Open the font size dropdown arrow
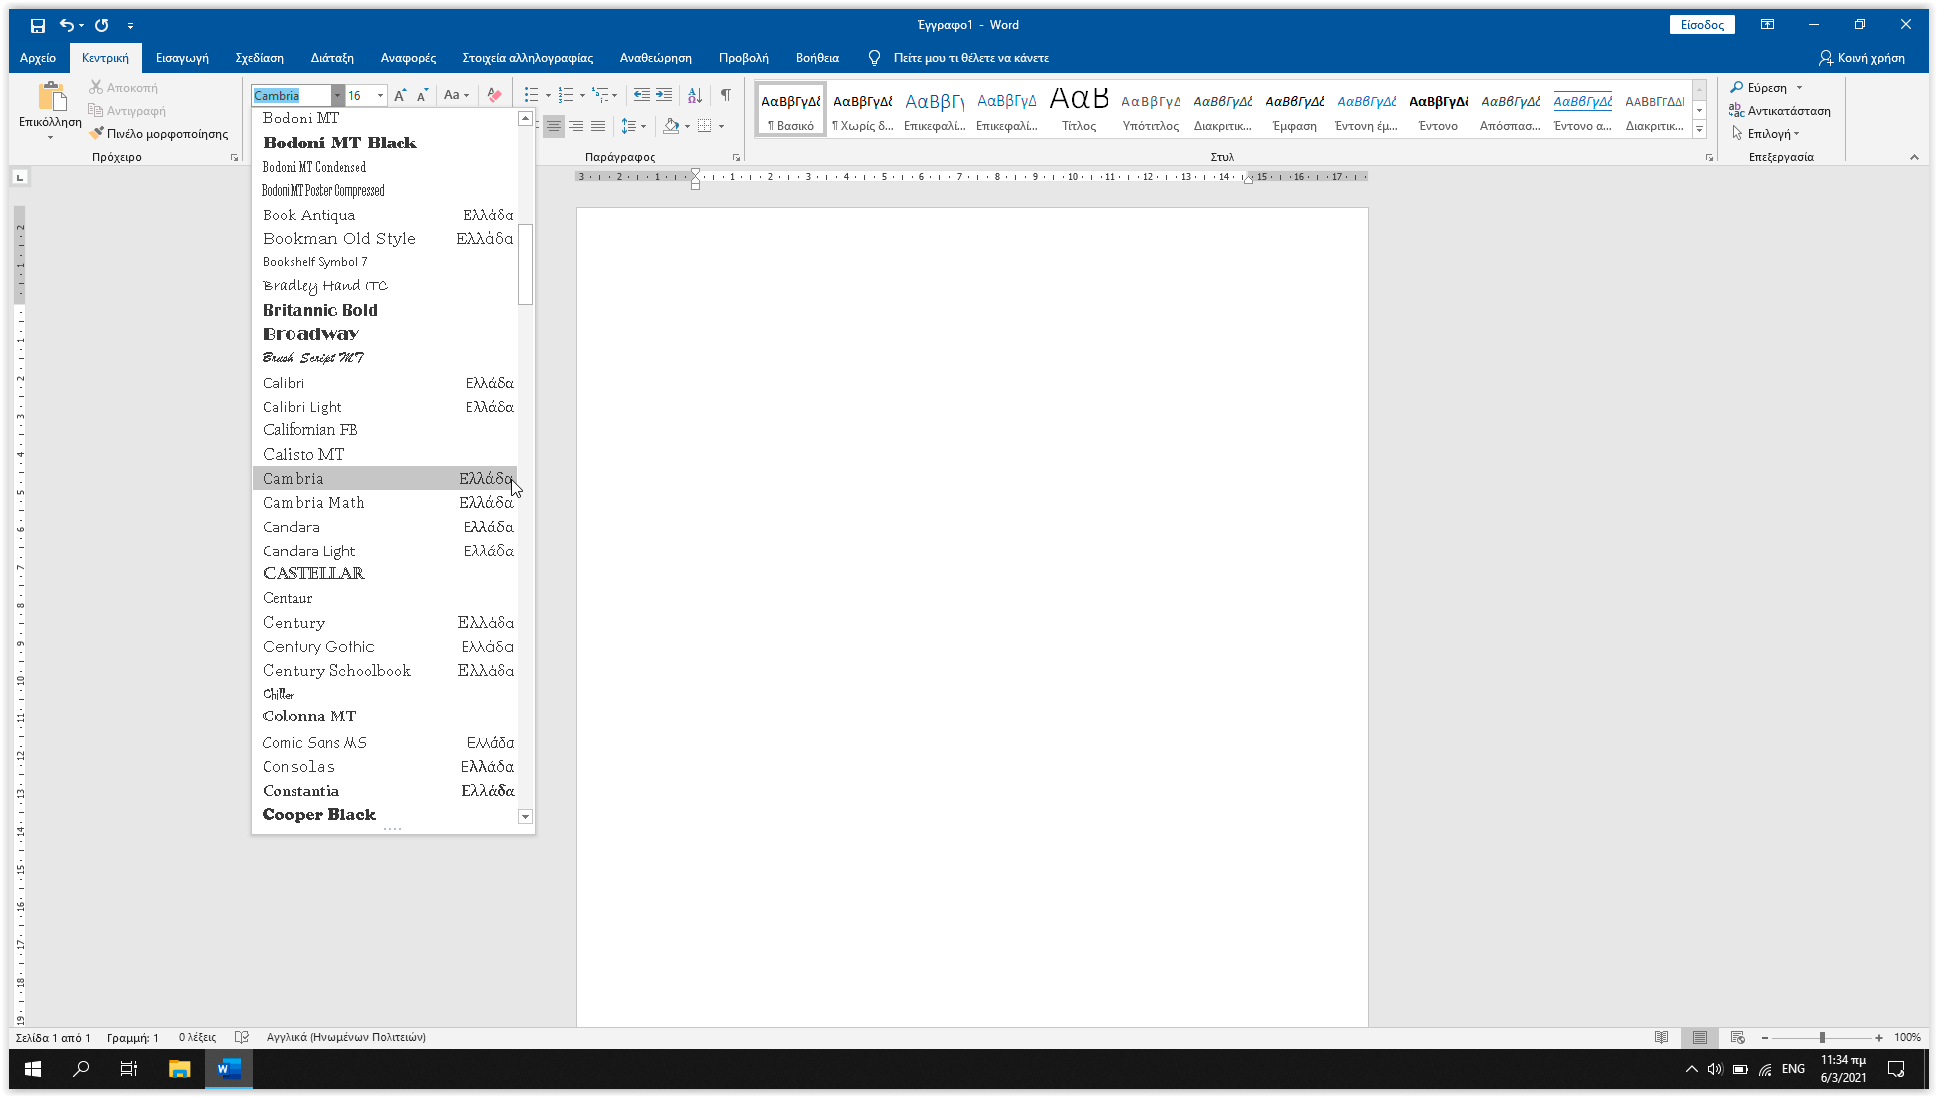 (380, 95)
